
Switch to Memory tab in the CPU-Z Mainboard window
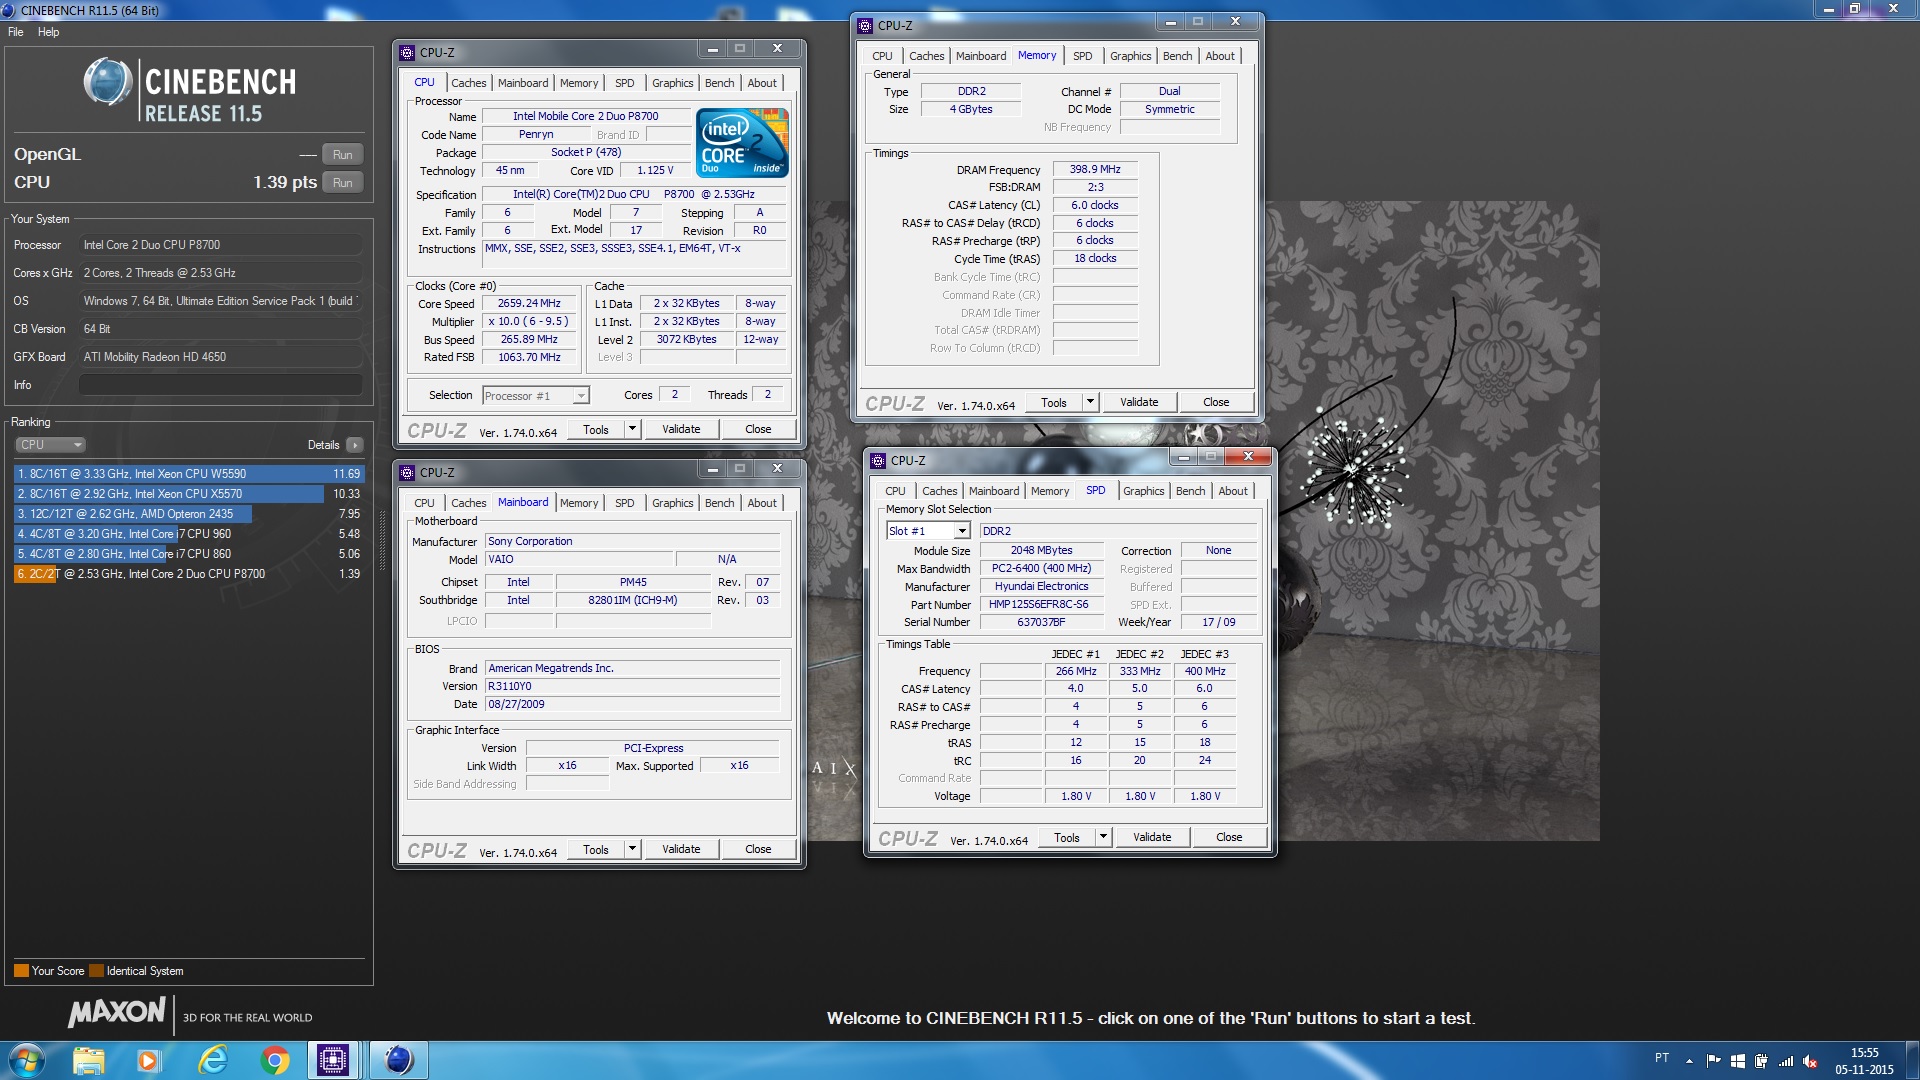click(x=579, y=503)
